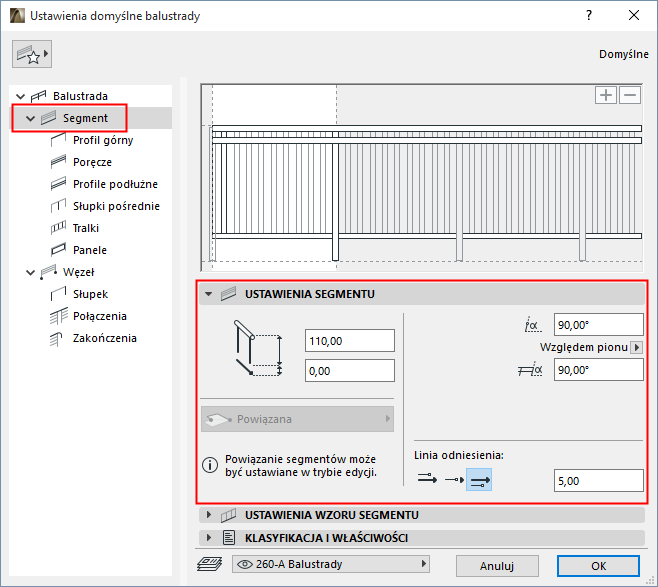The image size is (658, 587).
Task: Click the Segment icon in tree
Action: (48, 118)
